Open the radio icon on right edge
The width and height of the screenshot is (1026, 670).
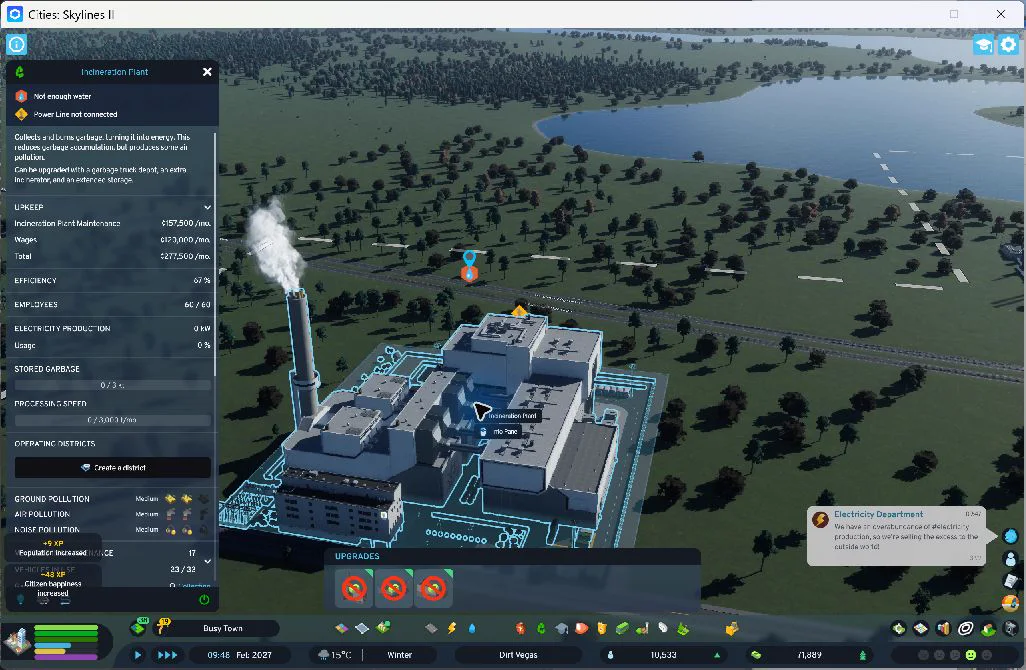click(1010, 603)
